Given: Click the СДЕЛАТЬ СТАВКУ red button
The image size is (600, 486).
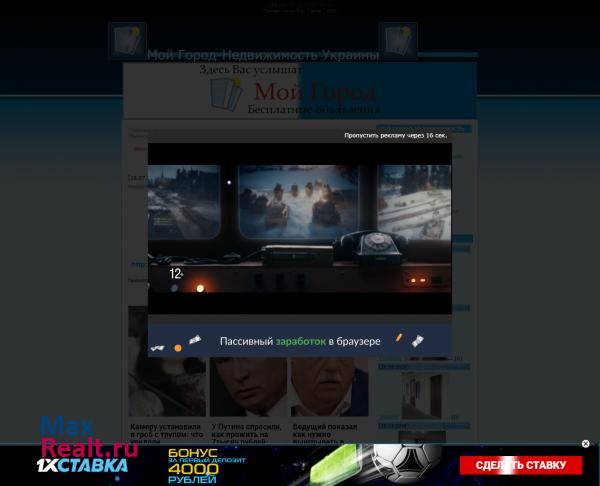Looking at the screenshot, I should 521,465.
